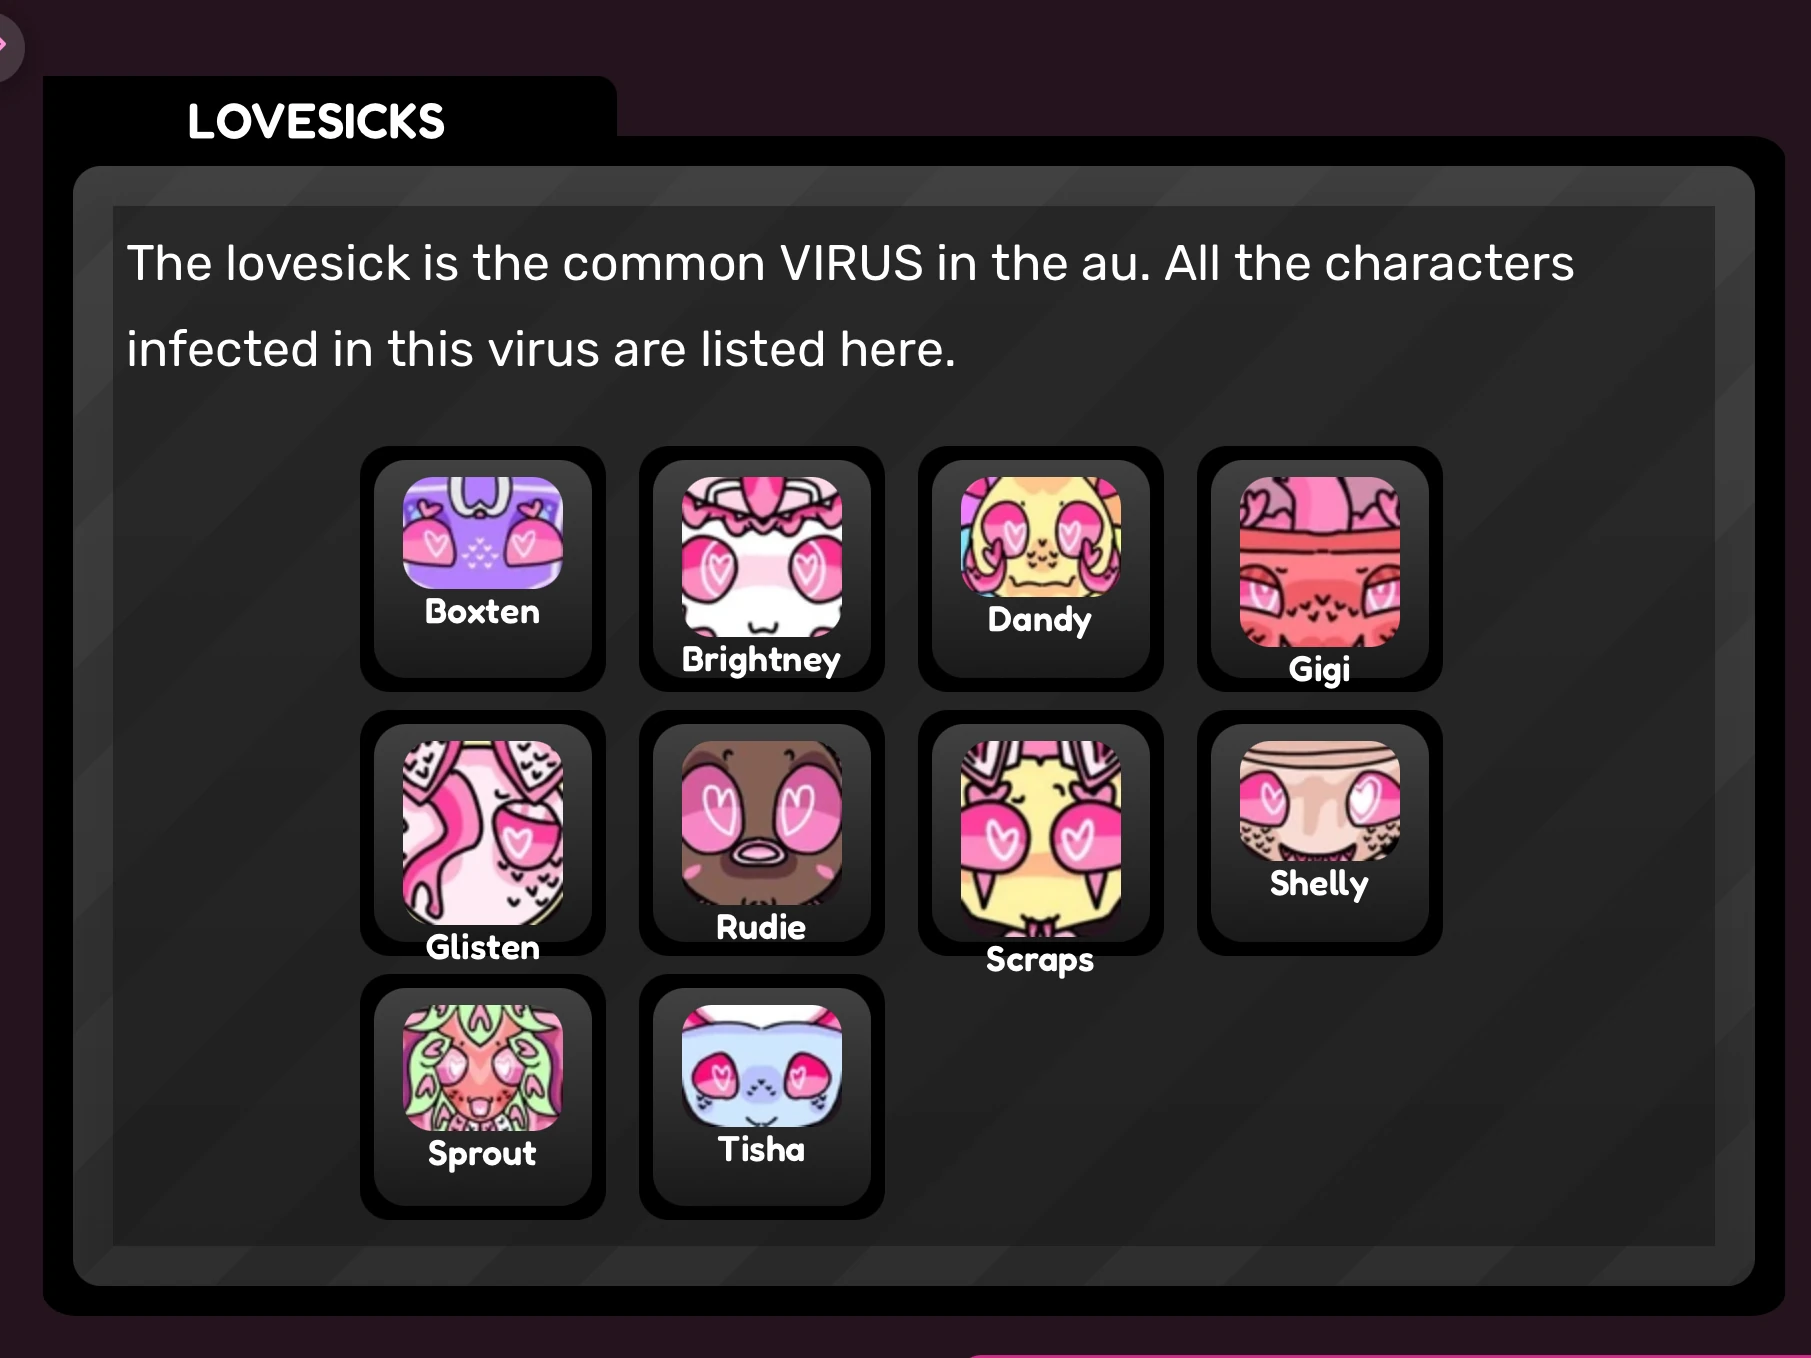Click the Boxten name label
1811x1358 pixels.
coord(482,611)
